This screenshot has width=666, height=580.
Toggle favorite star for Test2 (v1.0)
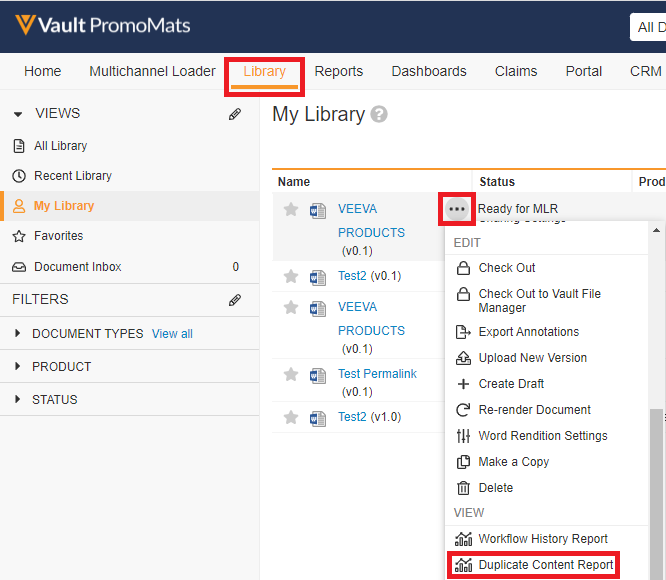pyautogui.click(x=291, y=417)
